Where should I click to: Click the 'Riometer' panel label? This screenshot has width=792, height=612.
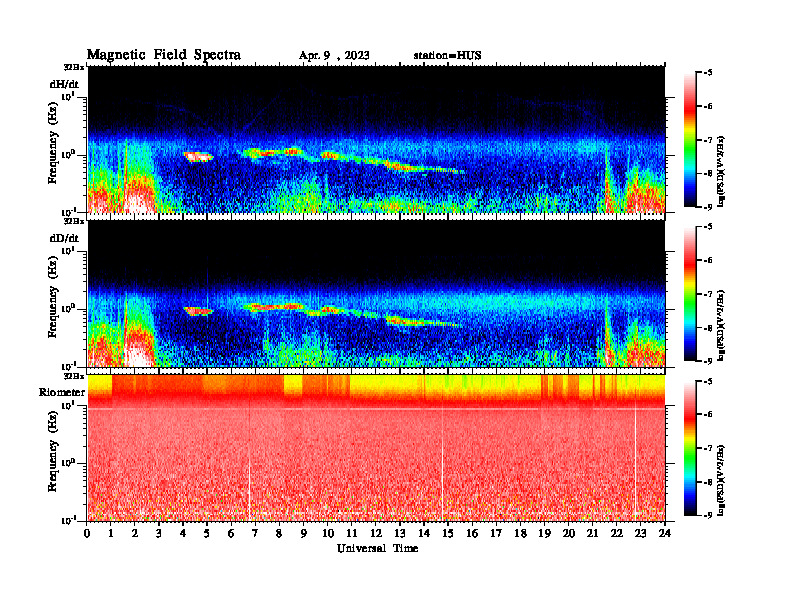[62, 392]
